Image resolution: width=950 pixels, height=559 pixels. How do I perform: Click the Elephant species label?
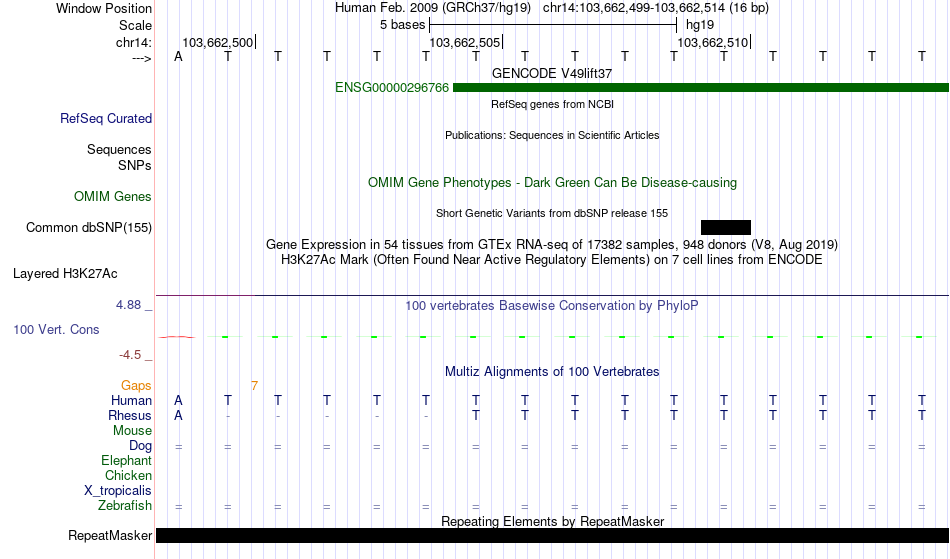[x=127, y=460]
